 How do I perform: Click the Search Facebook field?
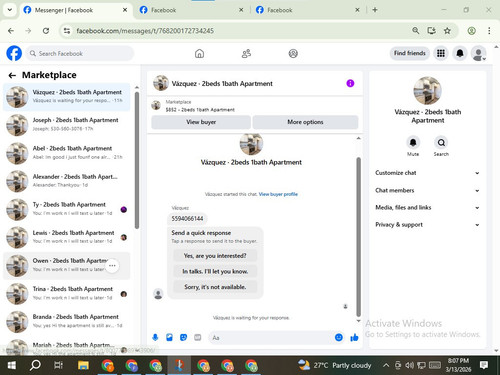(80, 53)
